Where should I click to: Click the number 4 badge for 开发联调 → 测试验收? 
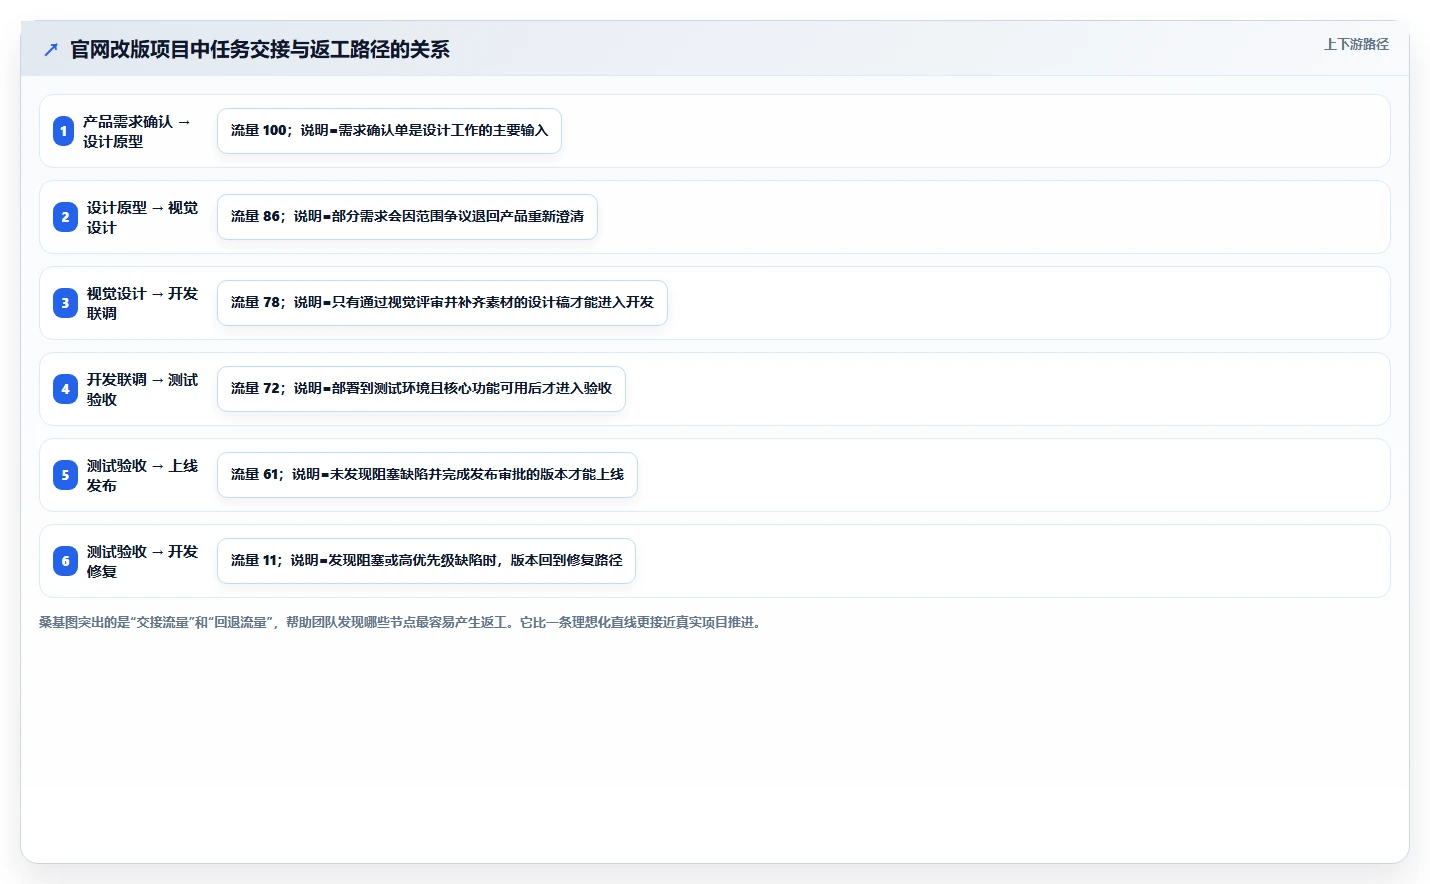[x=65, y=389]
